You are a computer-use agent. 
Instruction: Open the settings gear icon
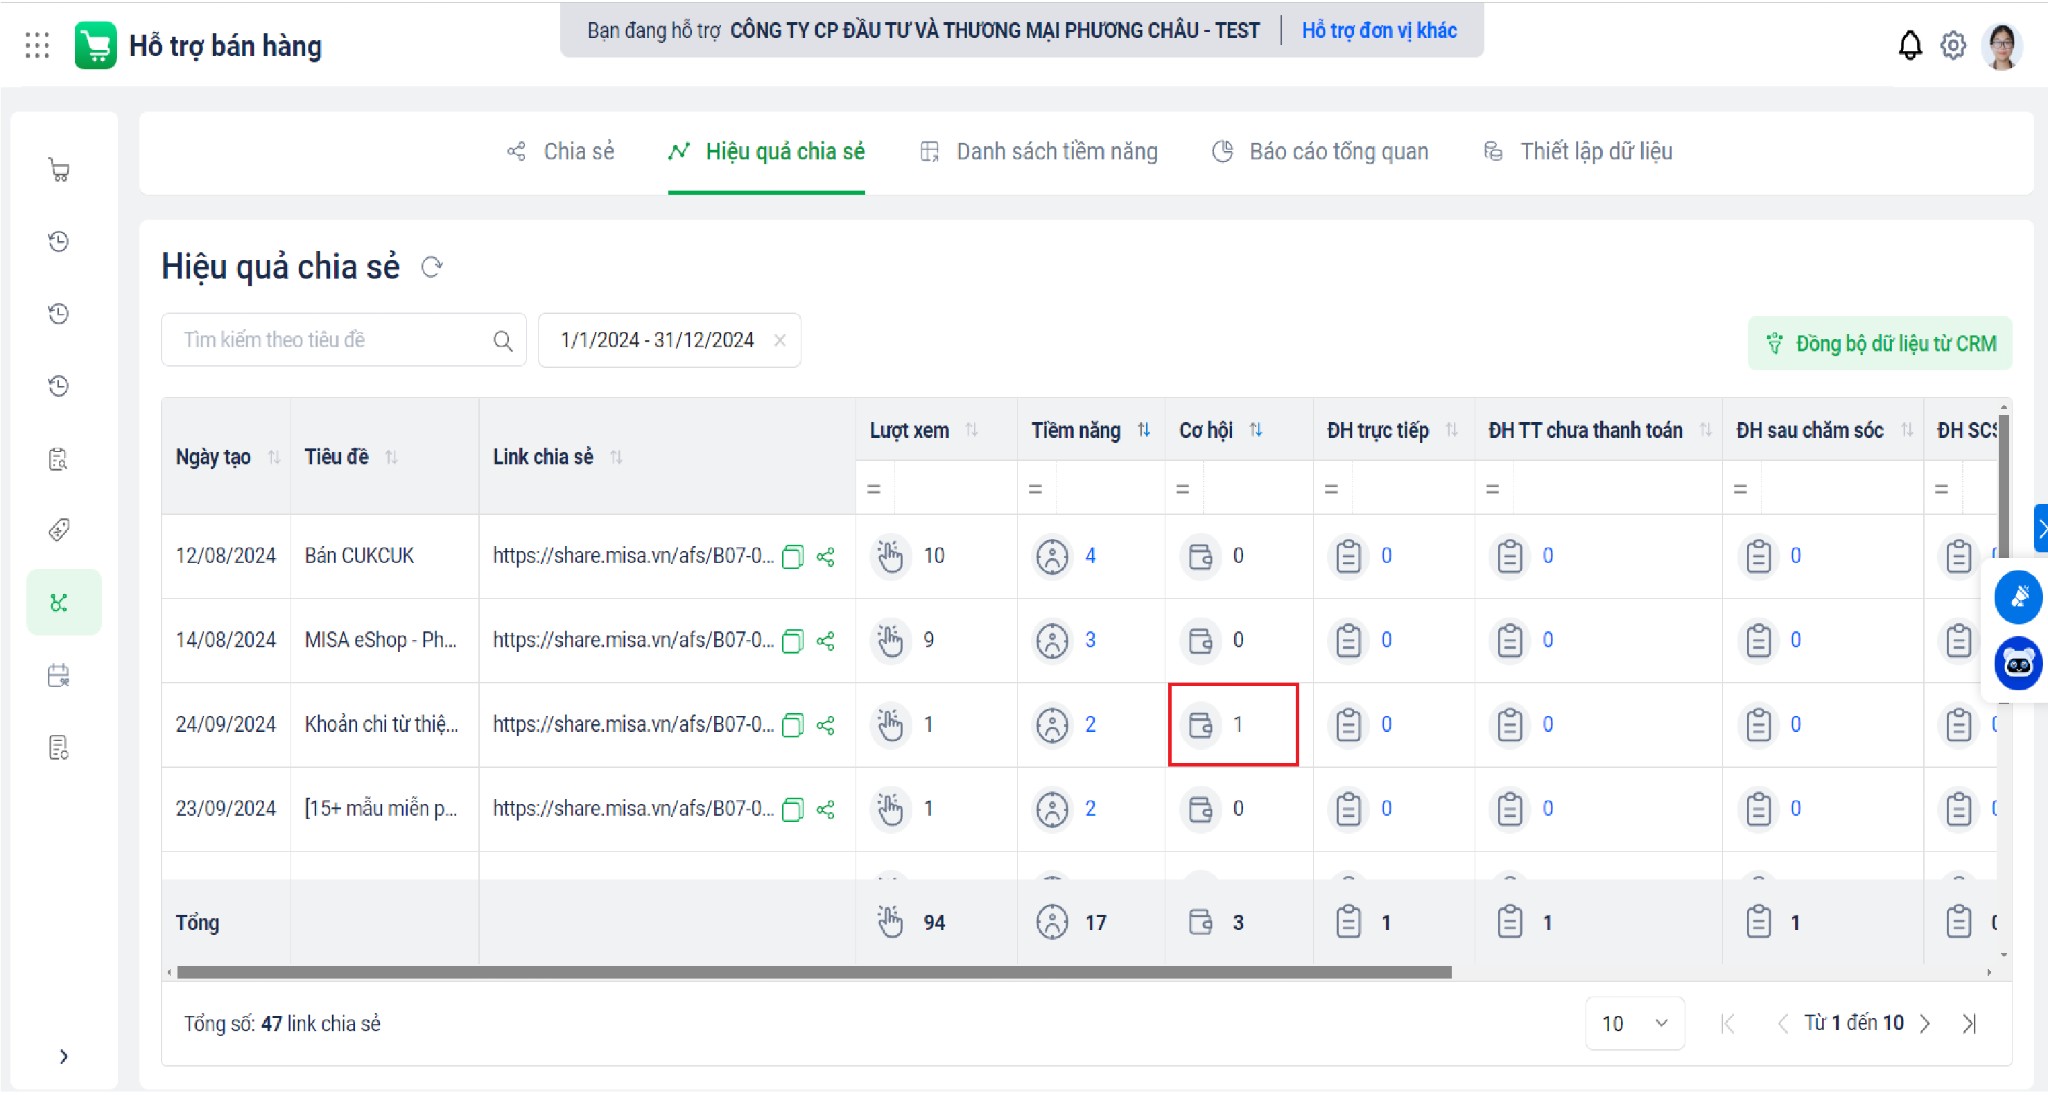pyautogui.click(x=1952, y=45)
